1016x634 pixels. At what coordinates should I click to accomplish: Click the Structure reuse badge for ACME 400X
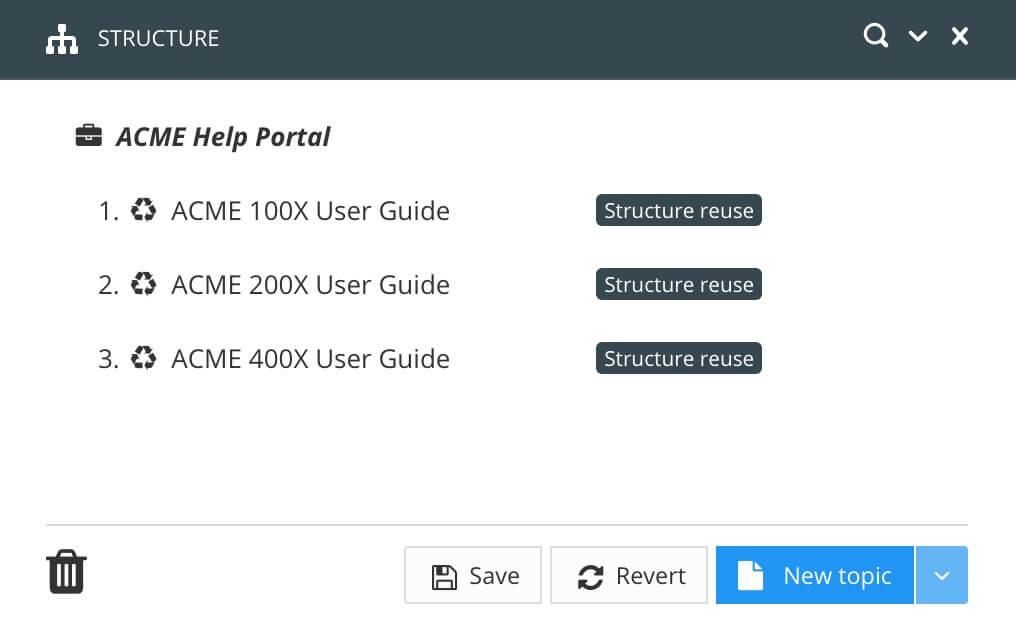(x=678, y=358)
